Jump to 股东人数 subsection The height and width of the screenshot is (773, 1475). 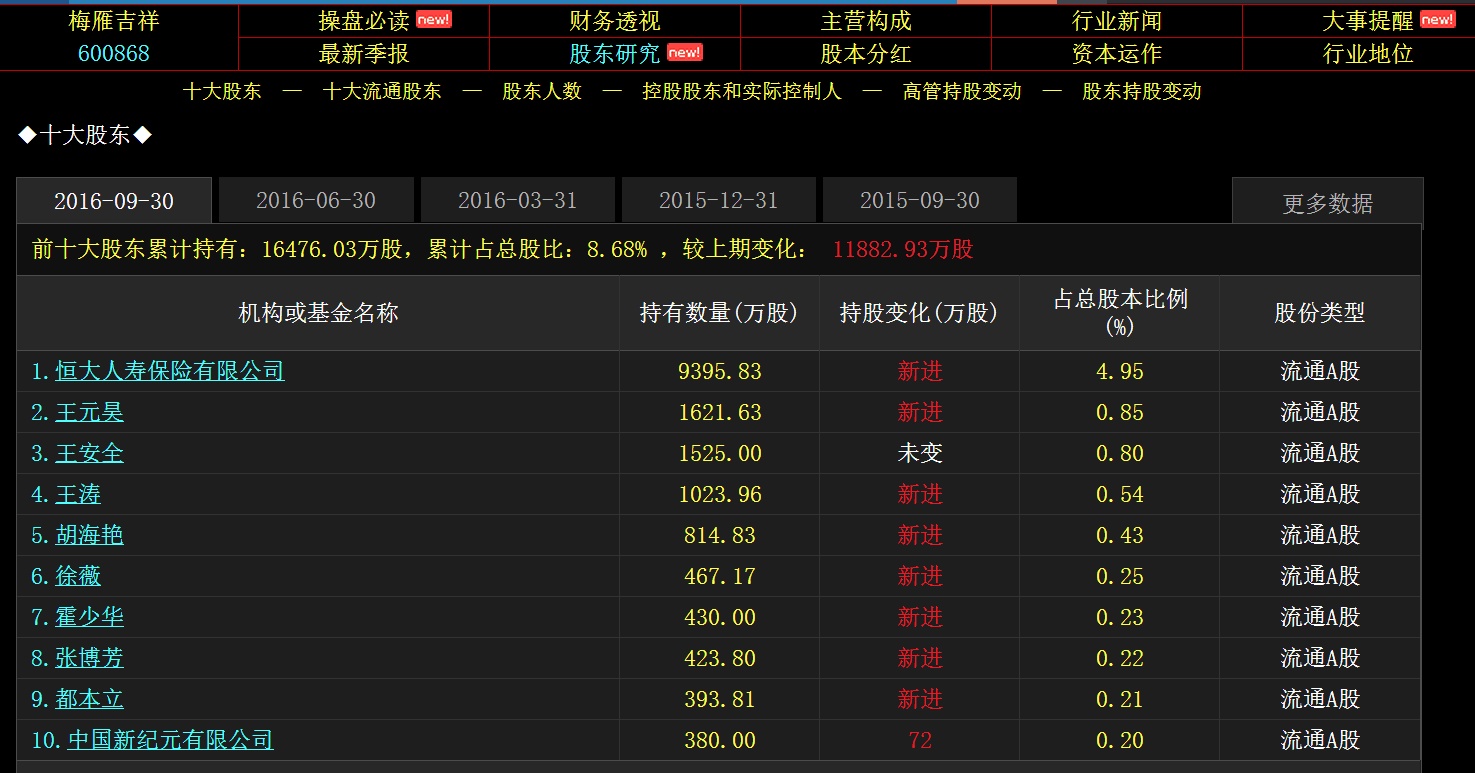(542, 92)
